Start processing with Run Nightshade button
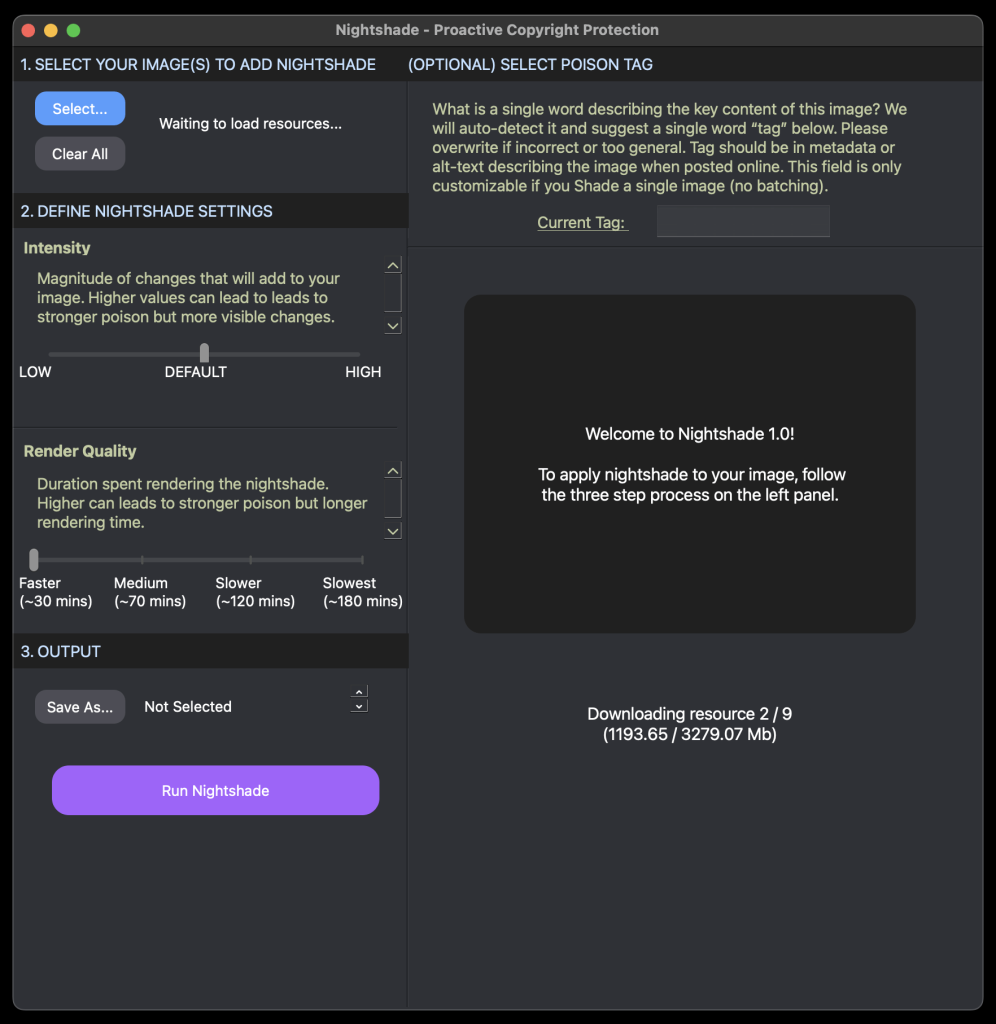 click(x=215, y=791)
